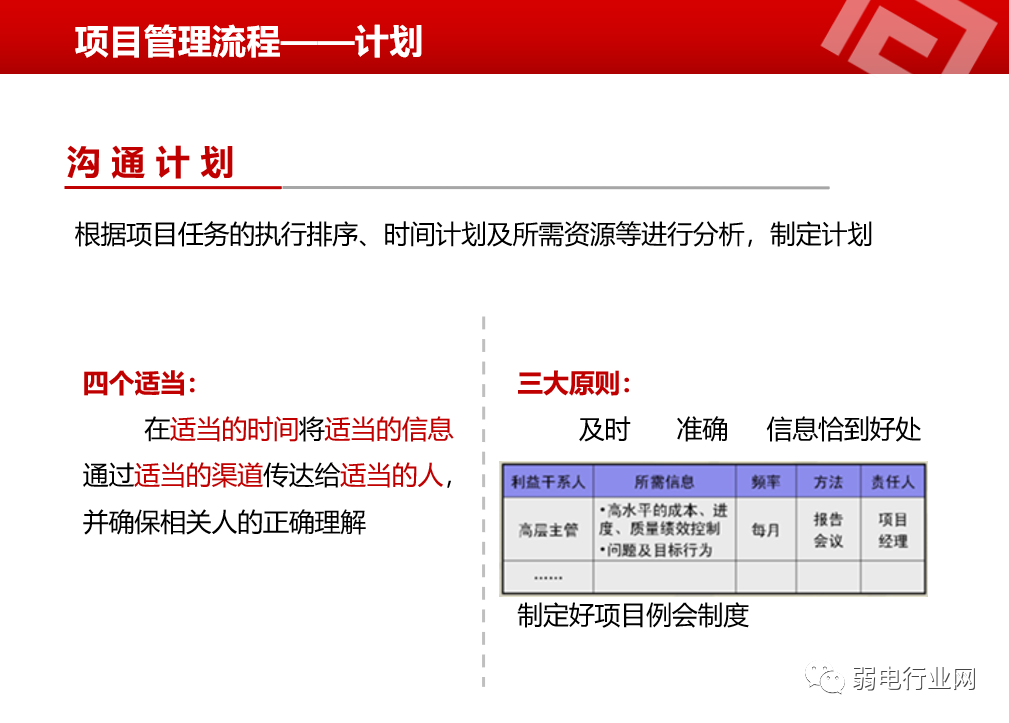Select the 报告会议 method cell
This screenshot has width=1009, height=723.
tap(827, 528)
